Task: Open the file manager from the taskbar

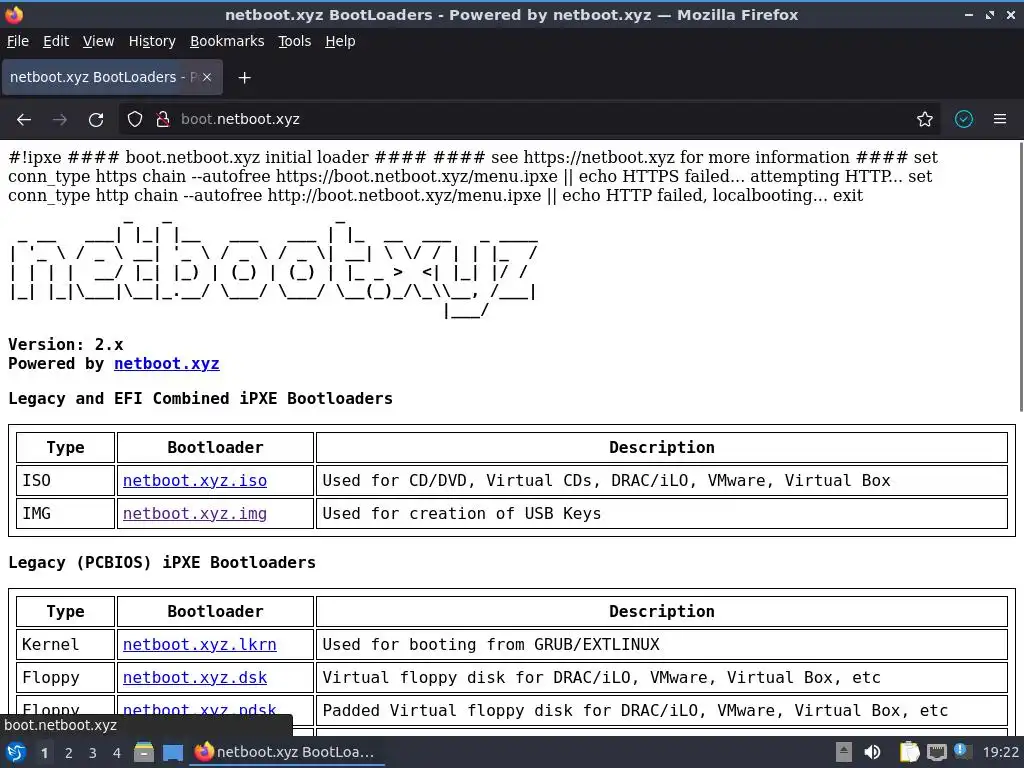Action: pos(144,752)
